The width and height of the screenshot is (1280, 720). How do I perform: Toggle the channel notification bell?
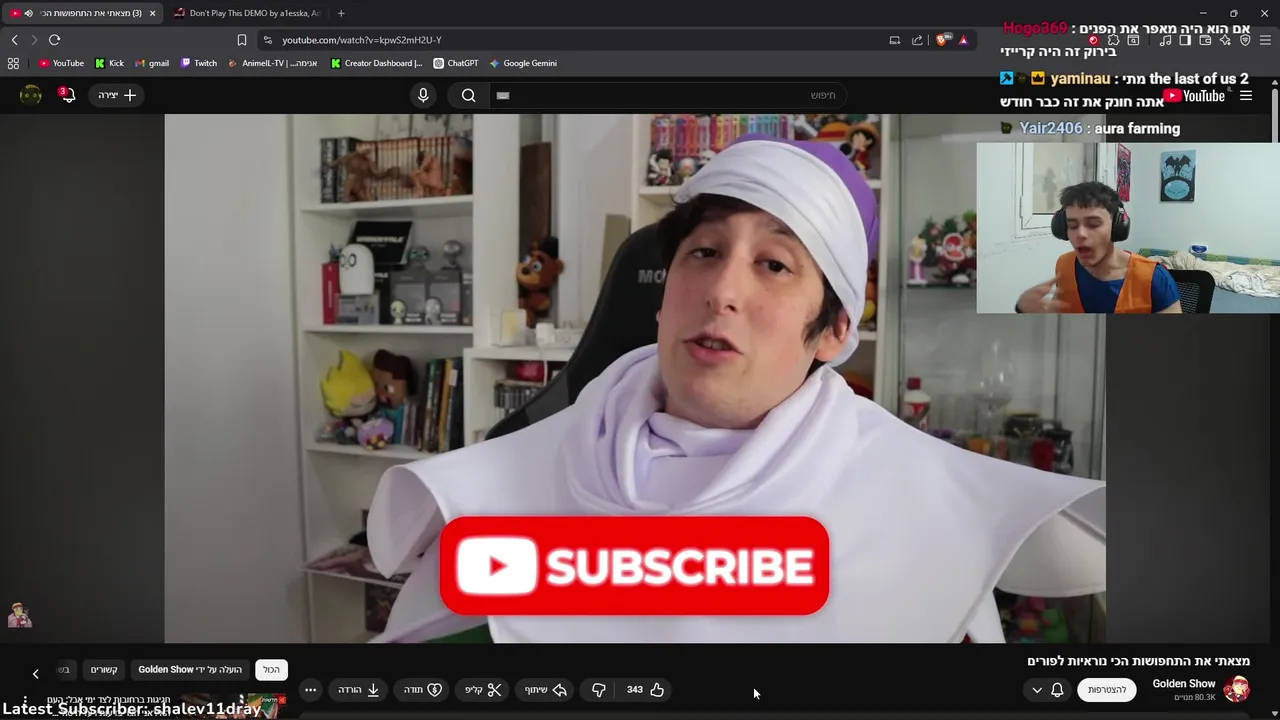click(1057, 690)
